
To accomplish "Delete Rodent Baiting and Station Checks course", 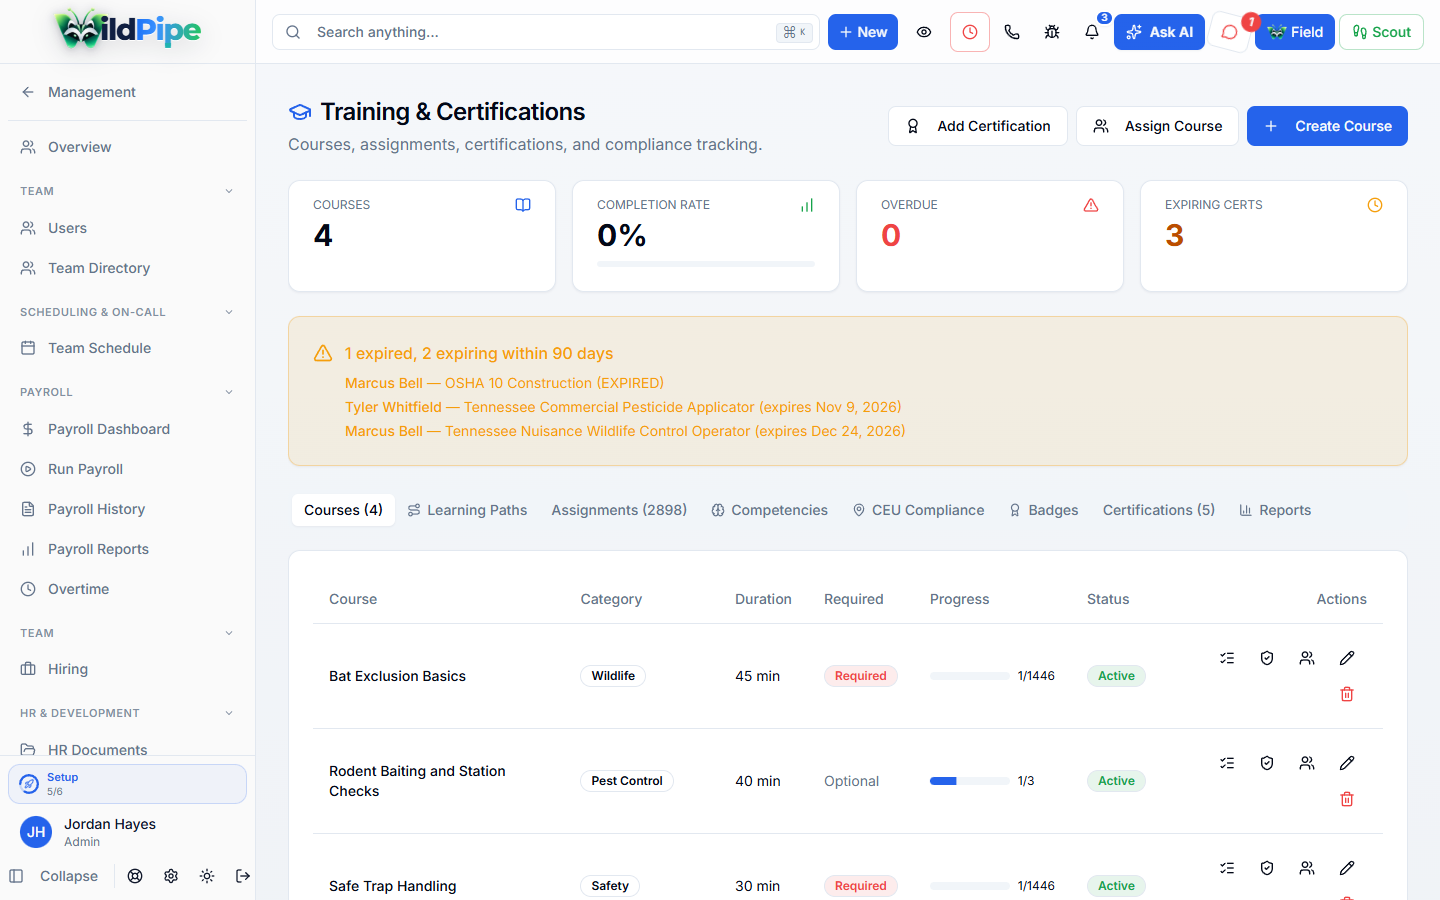I will (x=1347, y=799).
